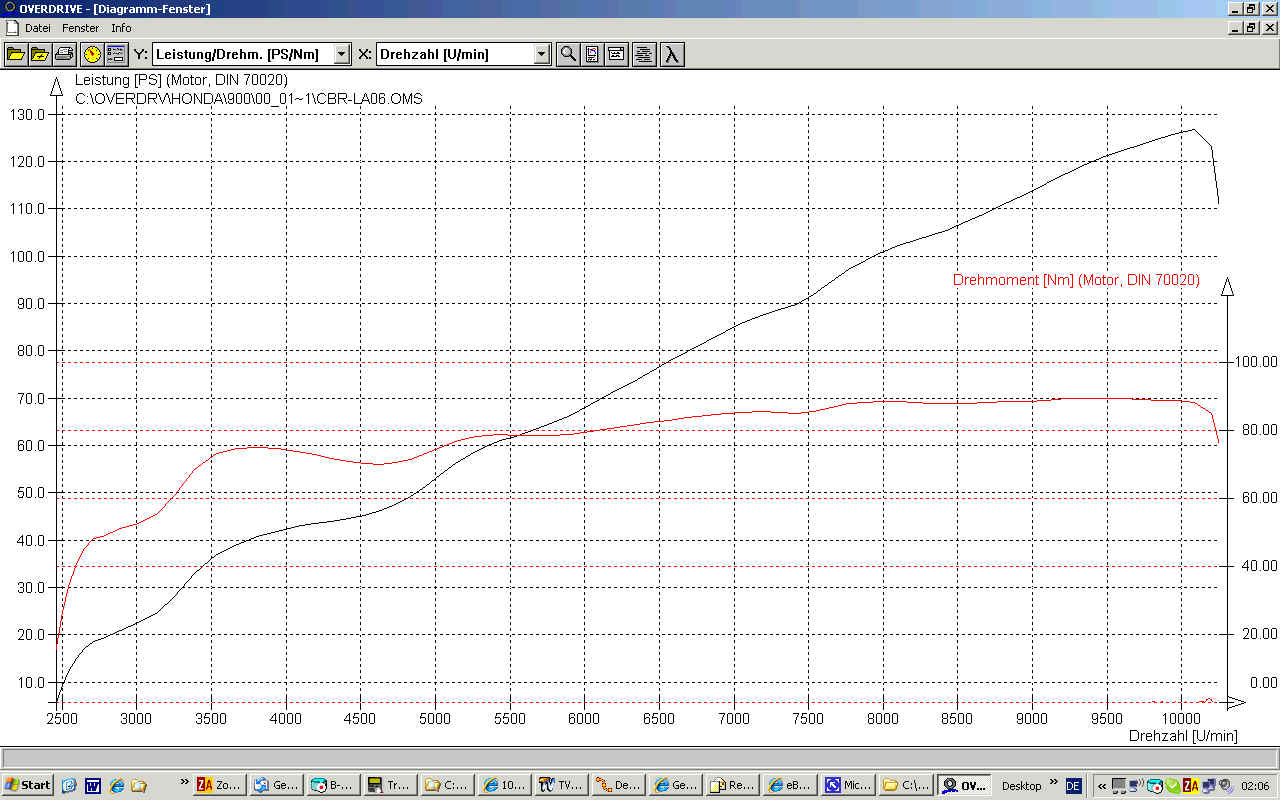Launch Internet Explorer from quick launch
1280x800 pixels.
point(116,785)
